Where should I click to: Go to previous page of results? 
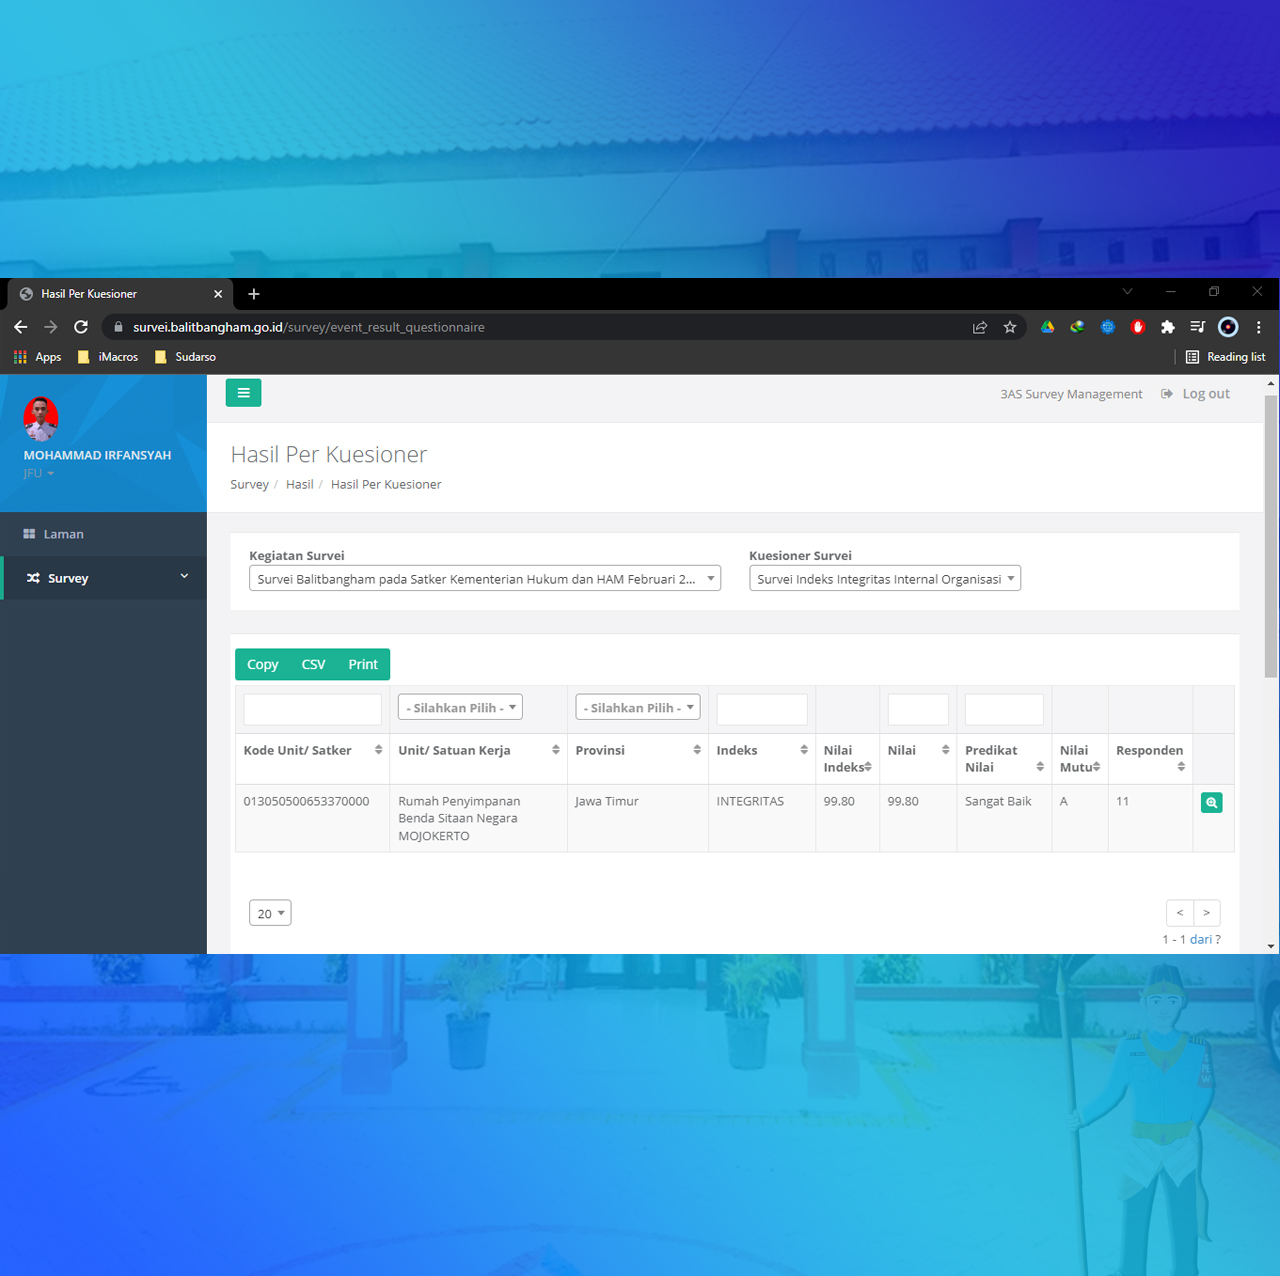click(1180, 913)
